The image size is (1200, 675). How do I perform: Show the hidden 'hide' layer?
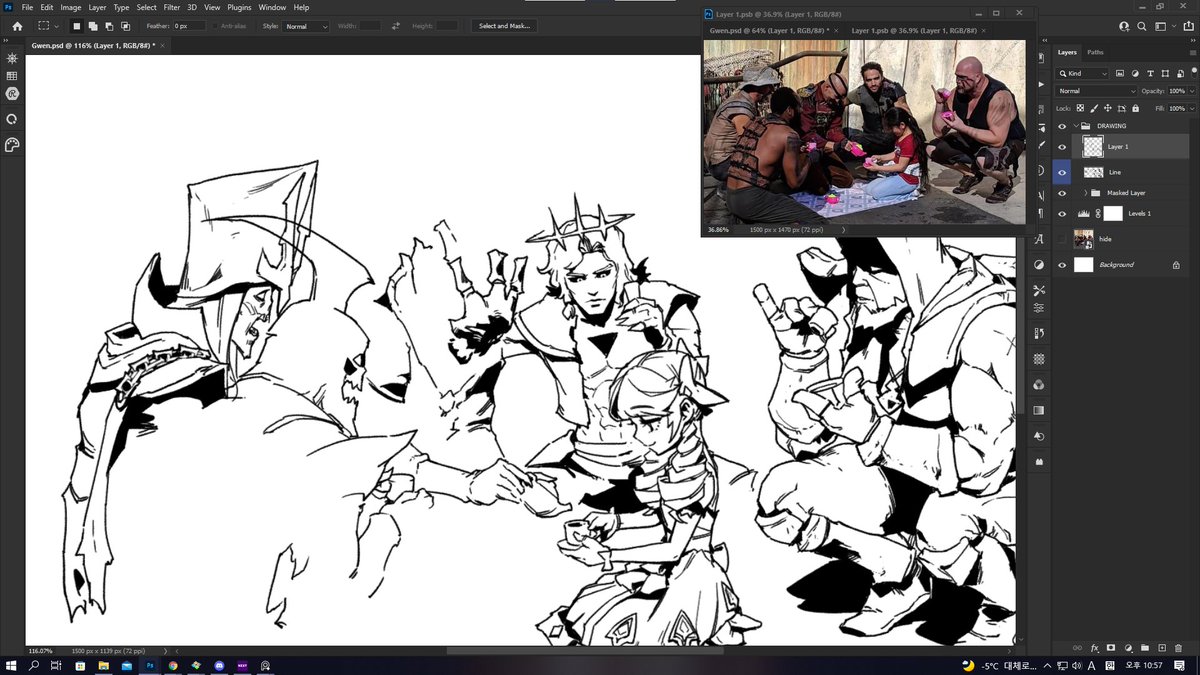(x=1062, y=239)
